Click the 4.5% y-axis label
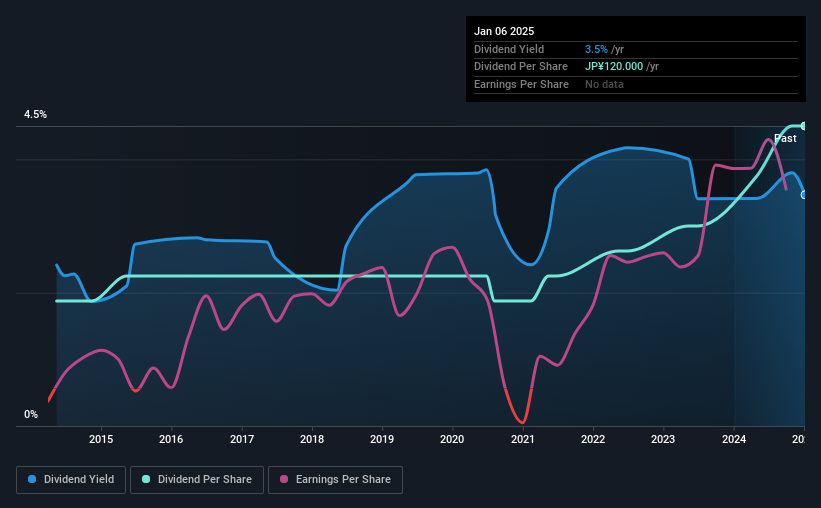 pyautogui.click(x=36, y=115)
